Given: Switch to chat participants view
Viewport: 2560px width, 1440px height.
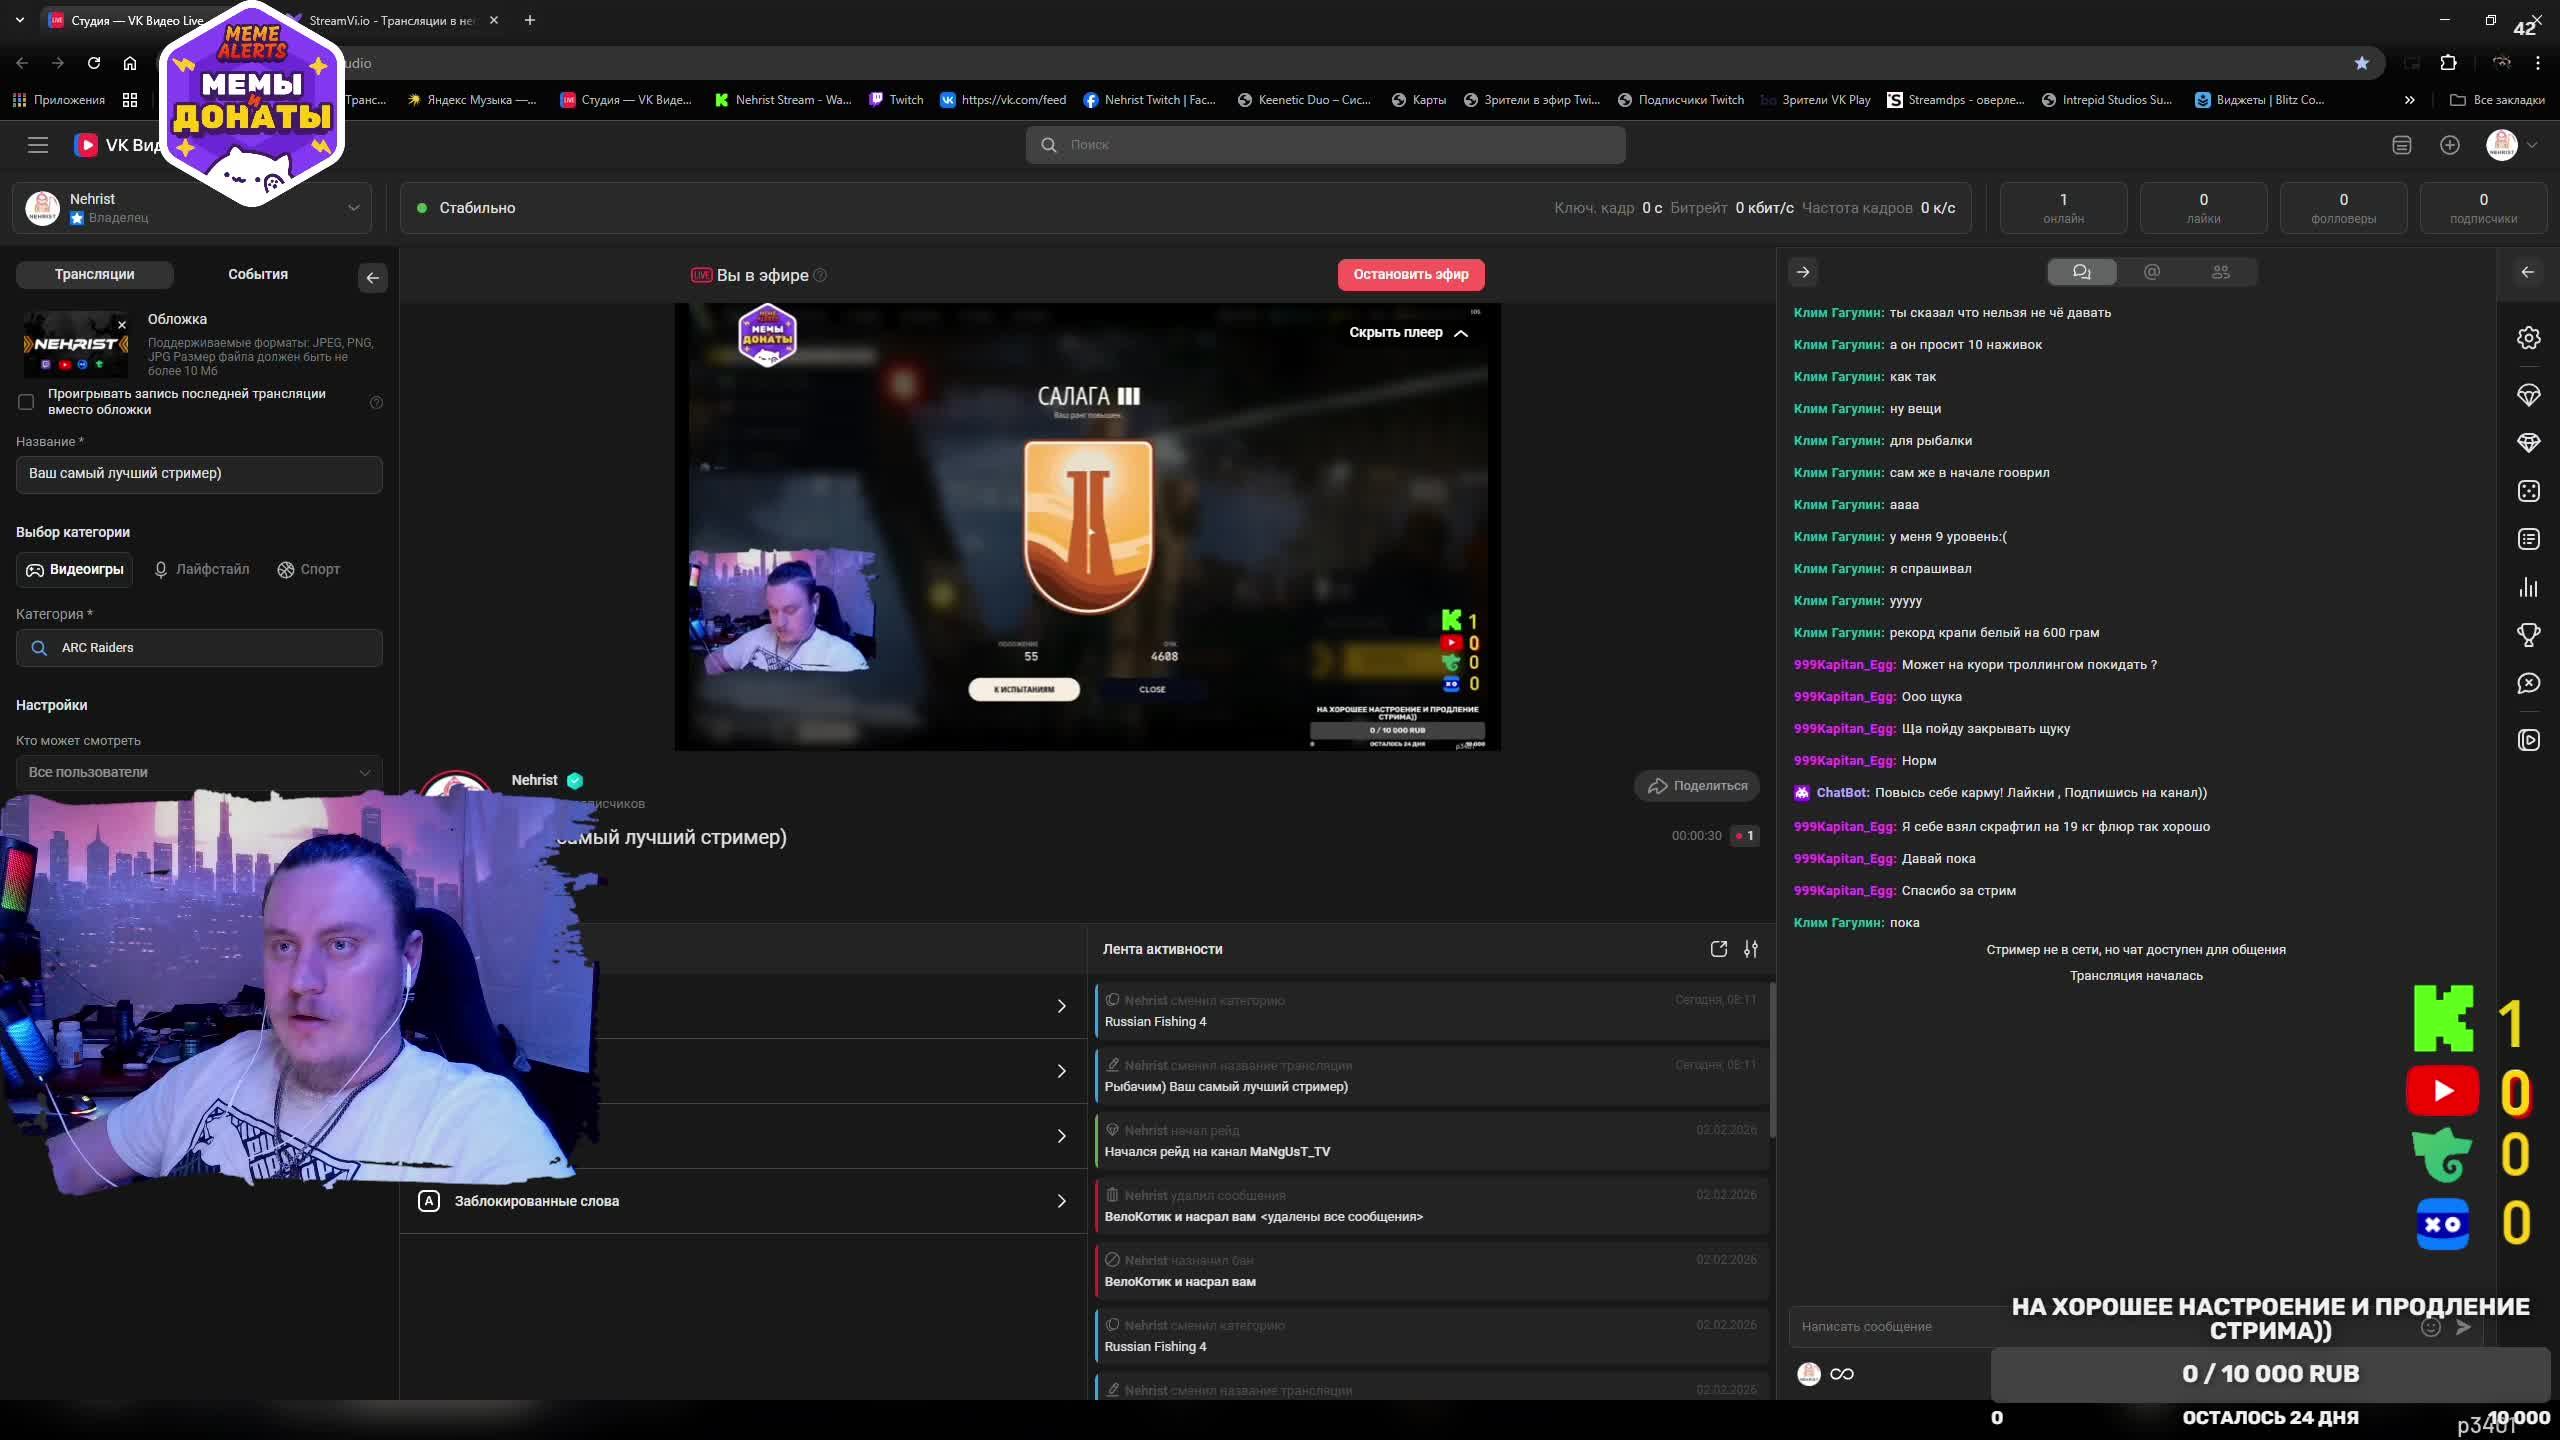Looking at the screenshot, I should click(2220, 272).
